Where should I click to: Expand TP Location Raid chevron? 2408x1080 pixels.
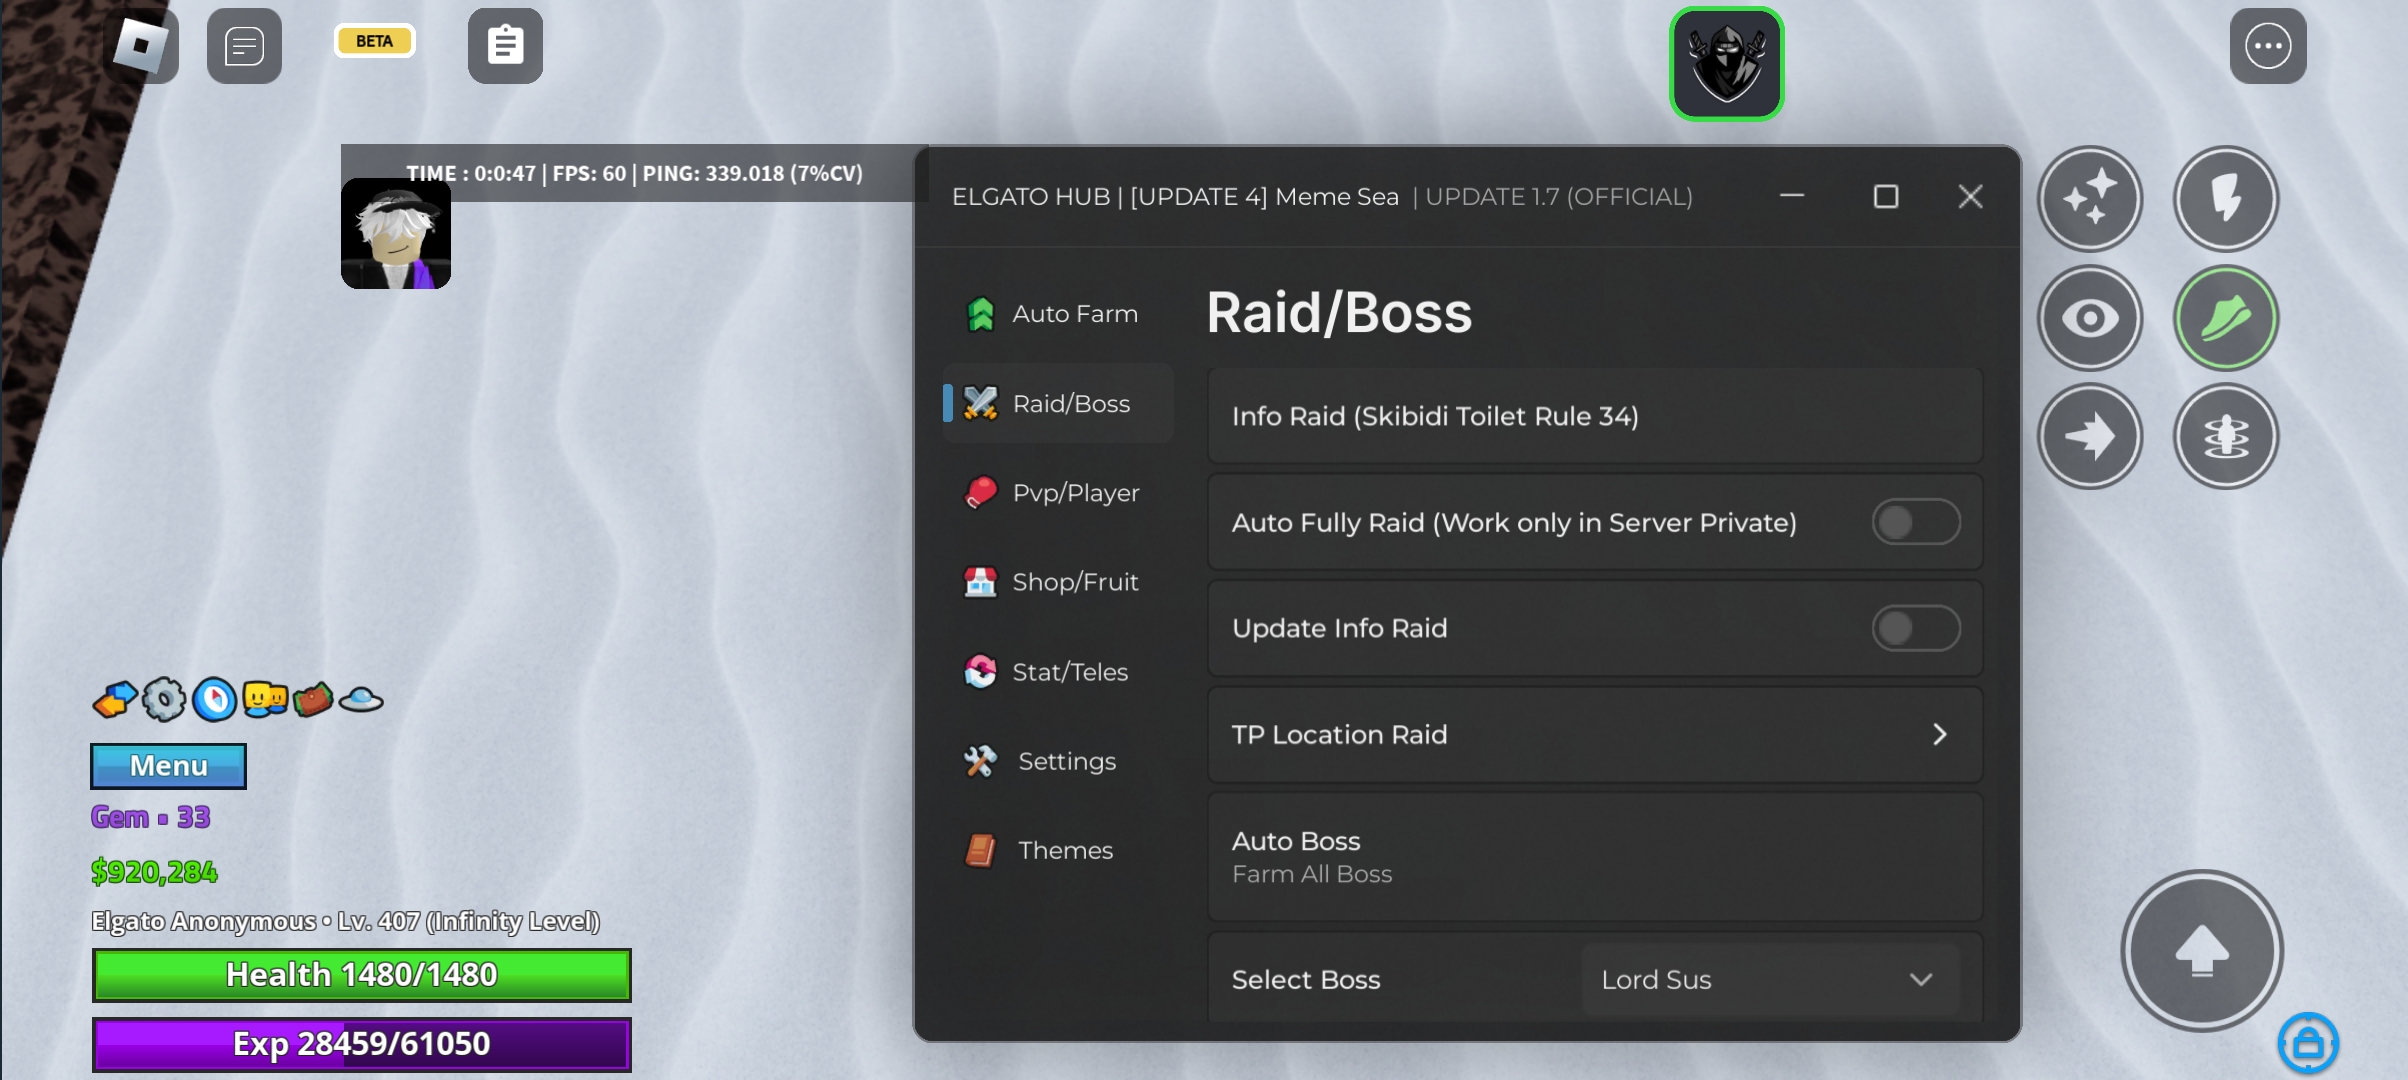pos(1939,735)
